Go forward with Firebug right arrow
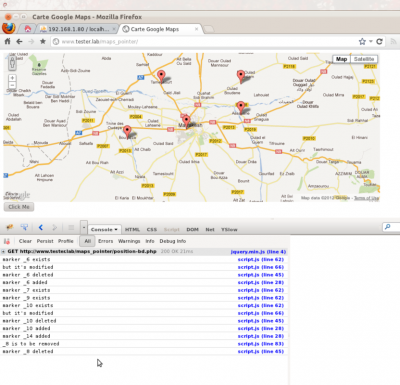The image size is (400, 385). pyautogui.click(x=55, y=227)
